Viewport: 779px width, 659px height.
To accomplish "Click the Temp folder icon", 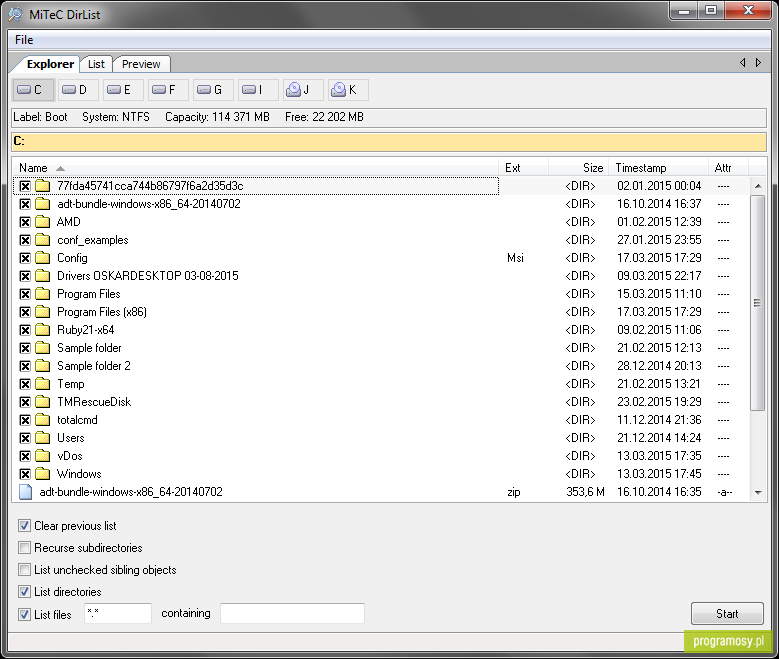I will pos(43,384).
